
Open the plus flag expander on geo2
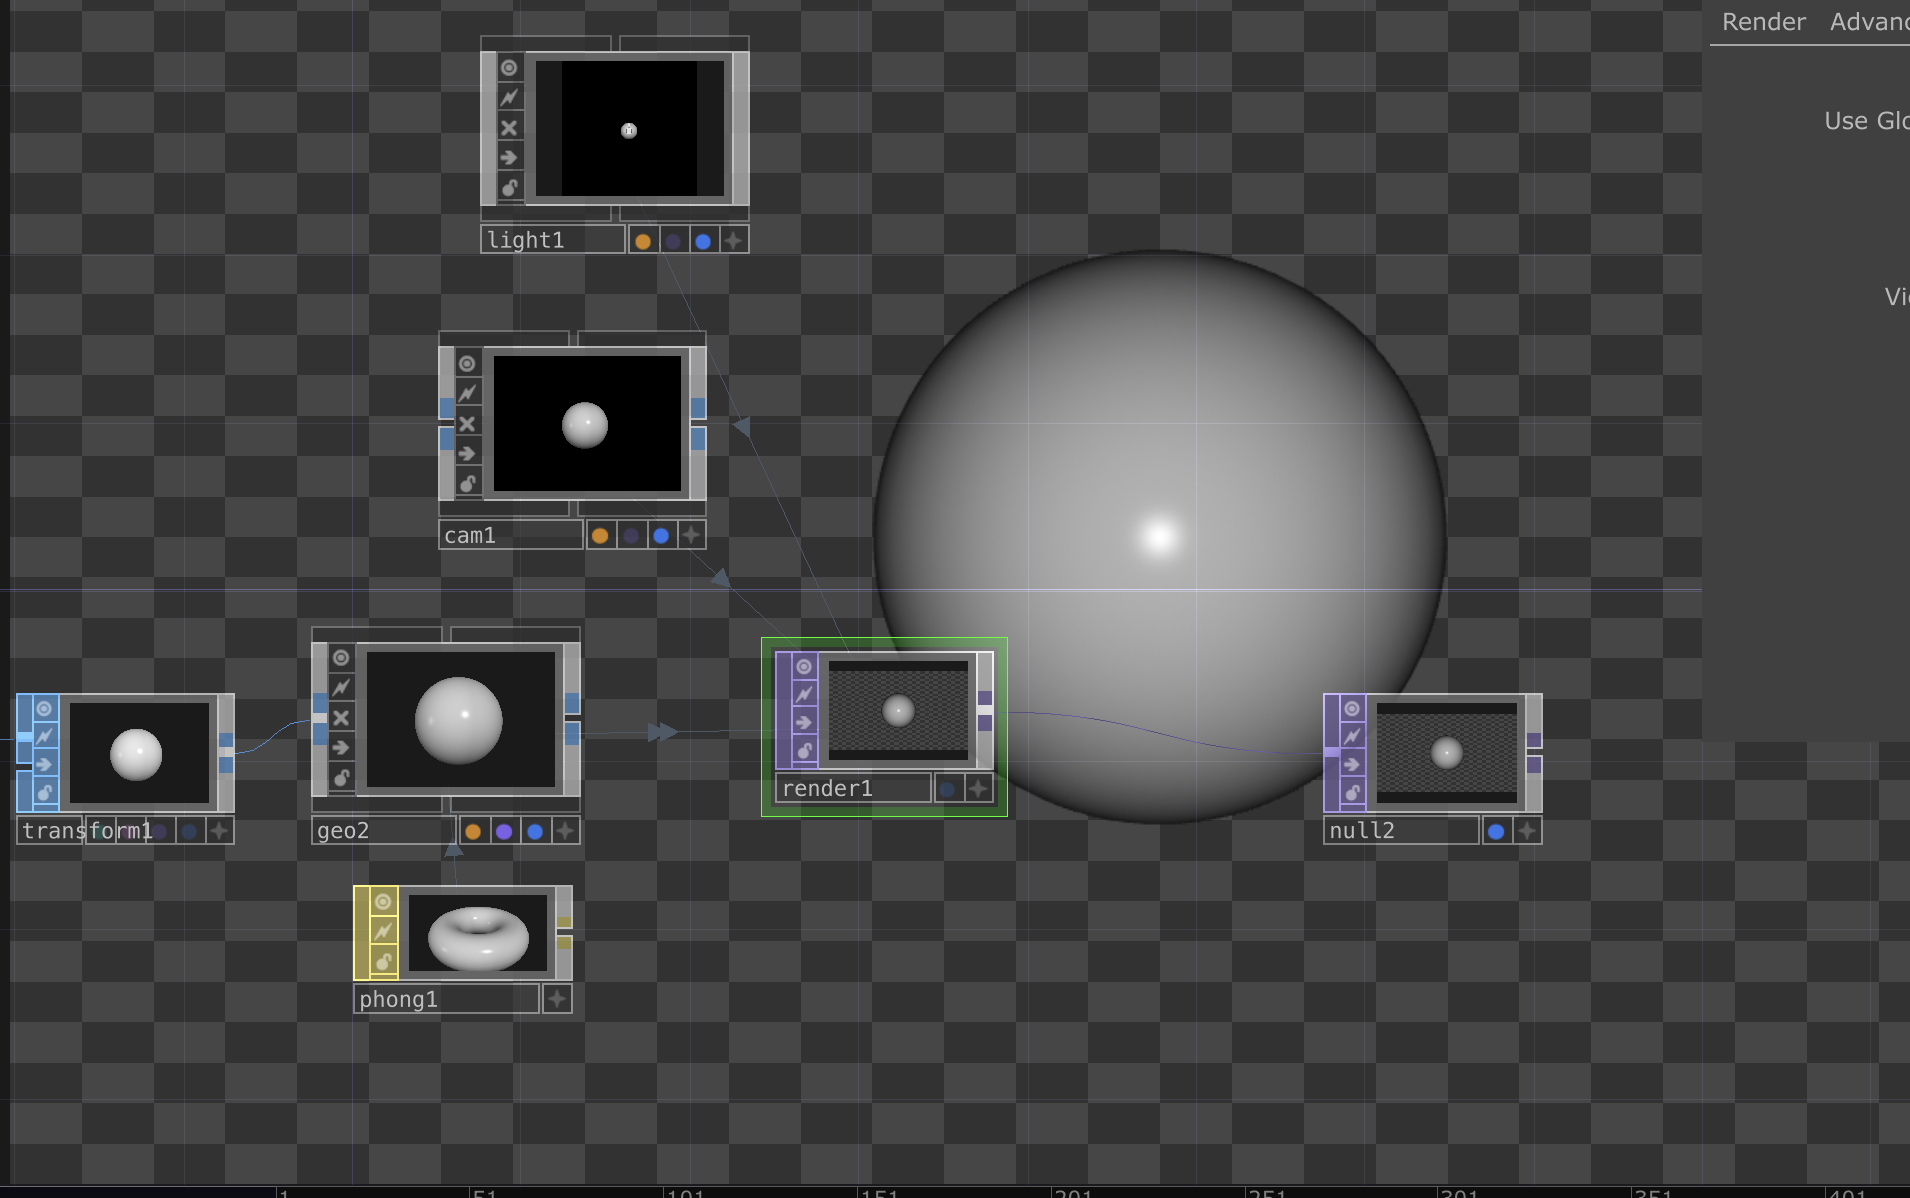click(x=564, y=830)
